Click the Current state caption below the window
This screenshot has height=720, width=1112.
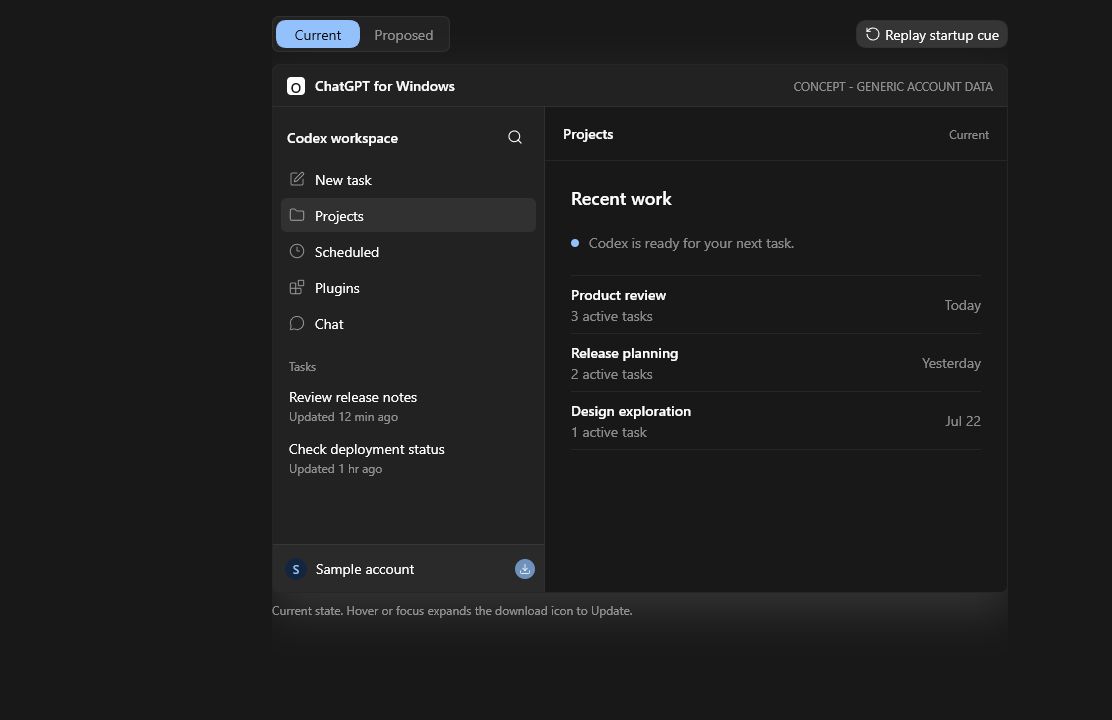click(452, 611)
